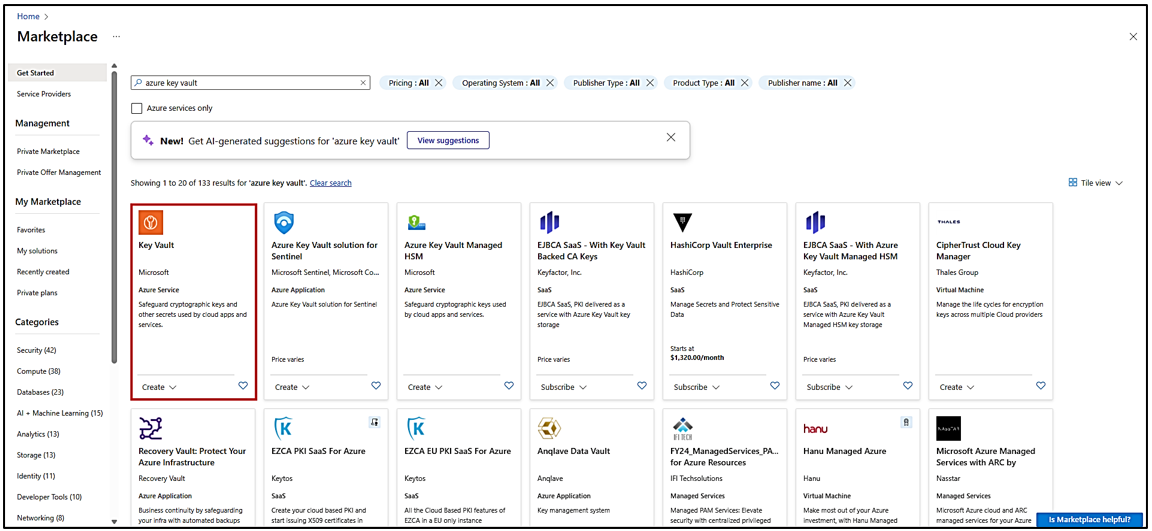Favorite Key Vault with the heart icon
This screenshot has width=1152, height=531.
(x=243, y=386)
